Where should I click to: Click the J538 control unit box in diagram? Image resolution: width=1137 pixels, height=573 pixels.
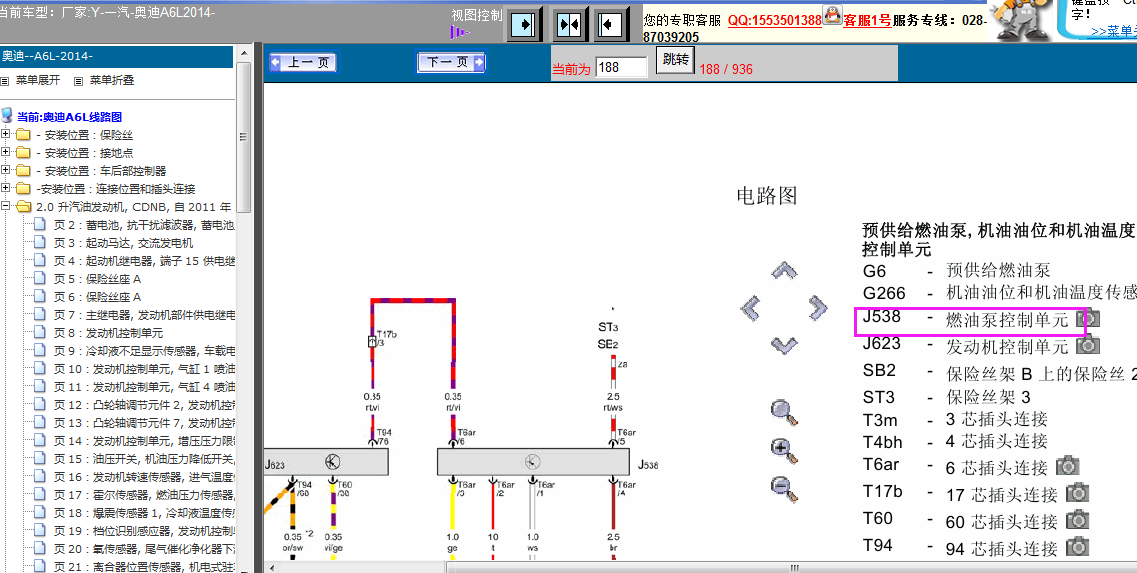[533, 461]
